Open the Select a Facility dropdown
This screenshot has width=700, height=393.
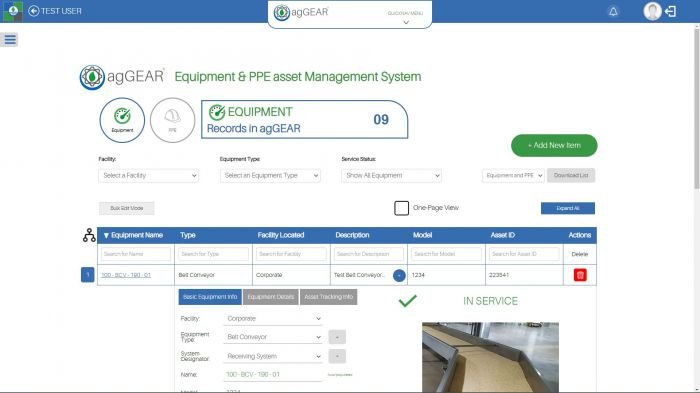(148, 176)
